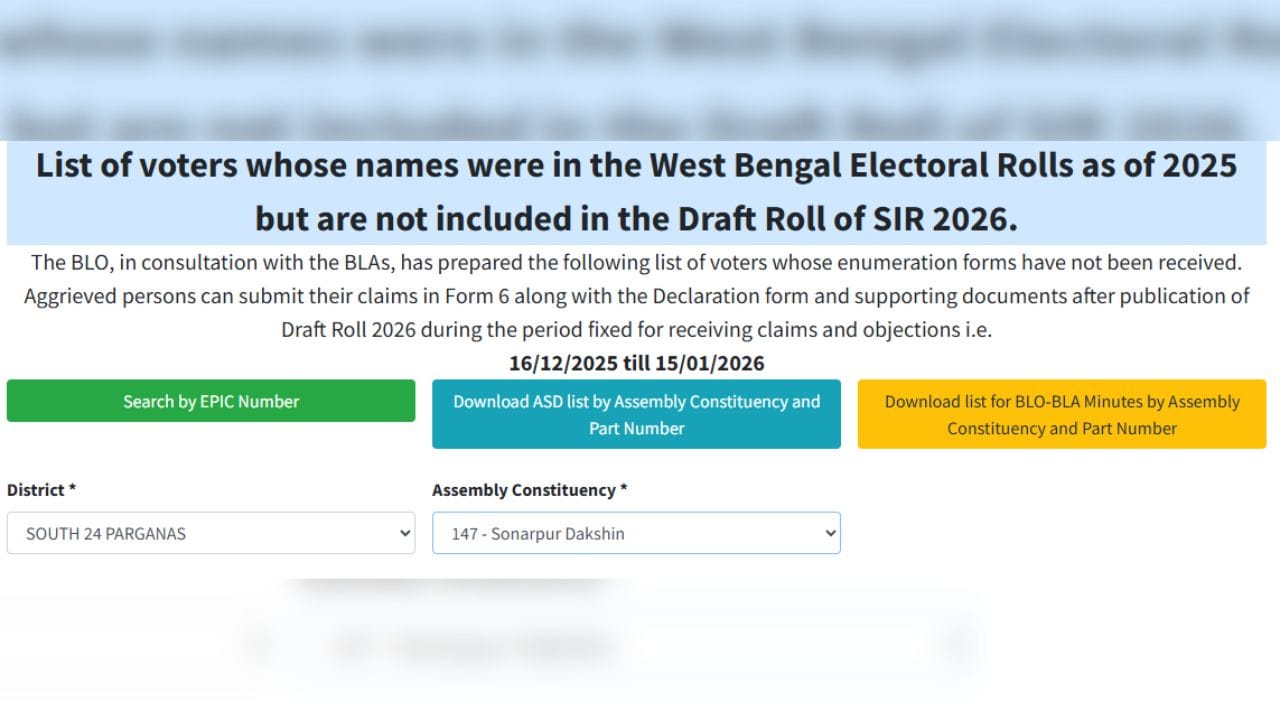Click the District dropdown chevron arrow
The height and width of the screenshot is (720, 1280).
(405, 533)
